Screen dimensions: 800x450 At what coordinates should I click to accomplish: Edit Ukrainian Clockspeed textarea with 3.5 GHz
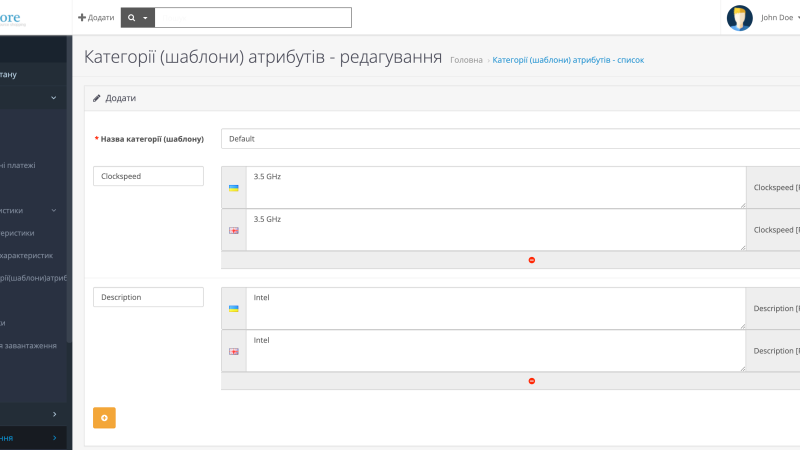(x=496, y=187)
